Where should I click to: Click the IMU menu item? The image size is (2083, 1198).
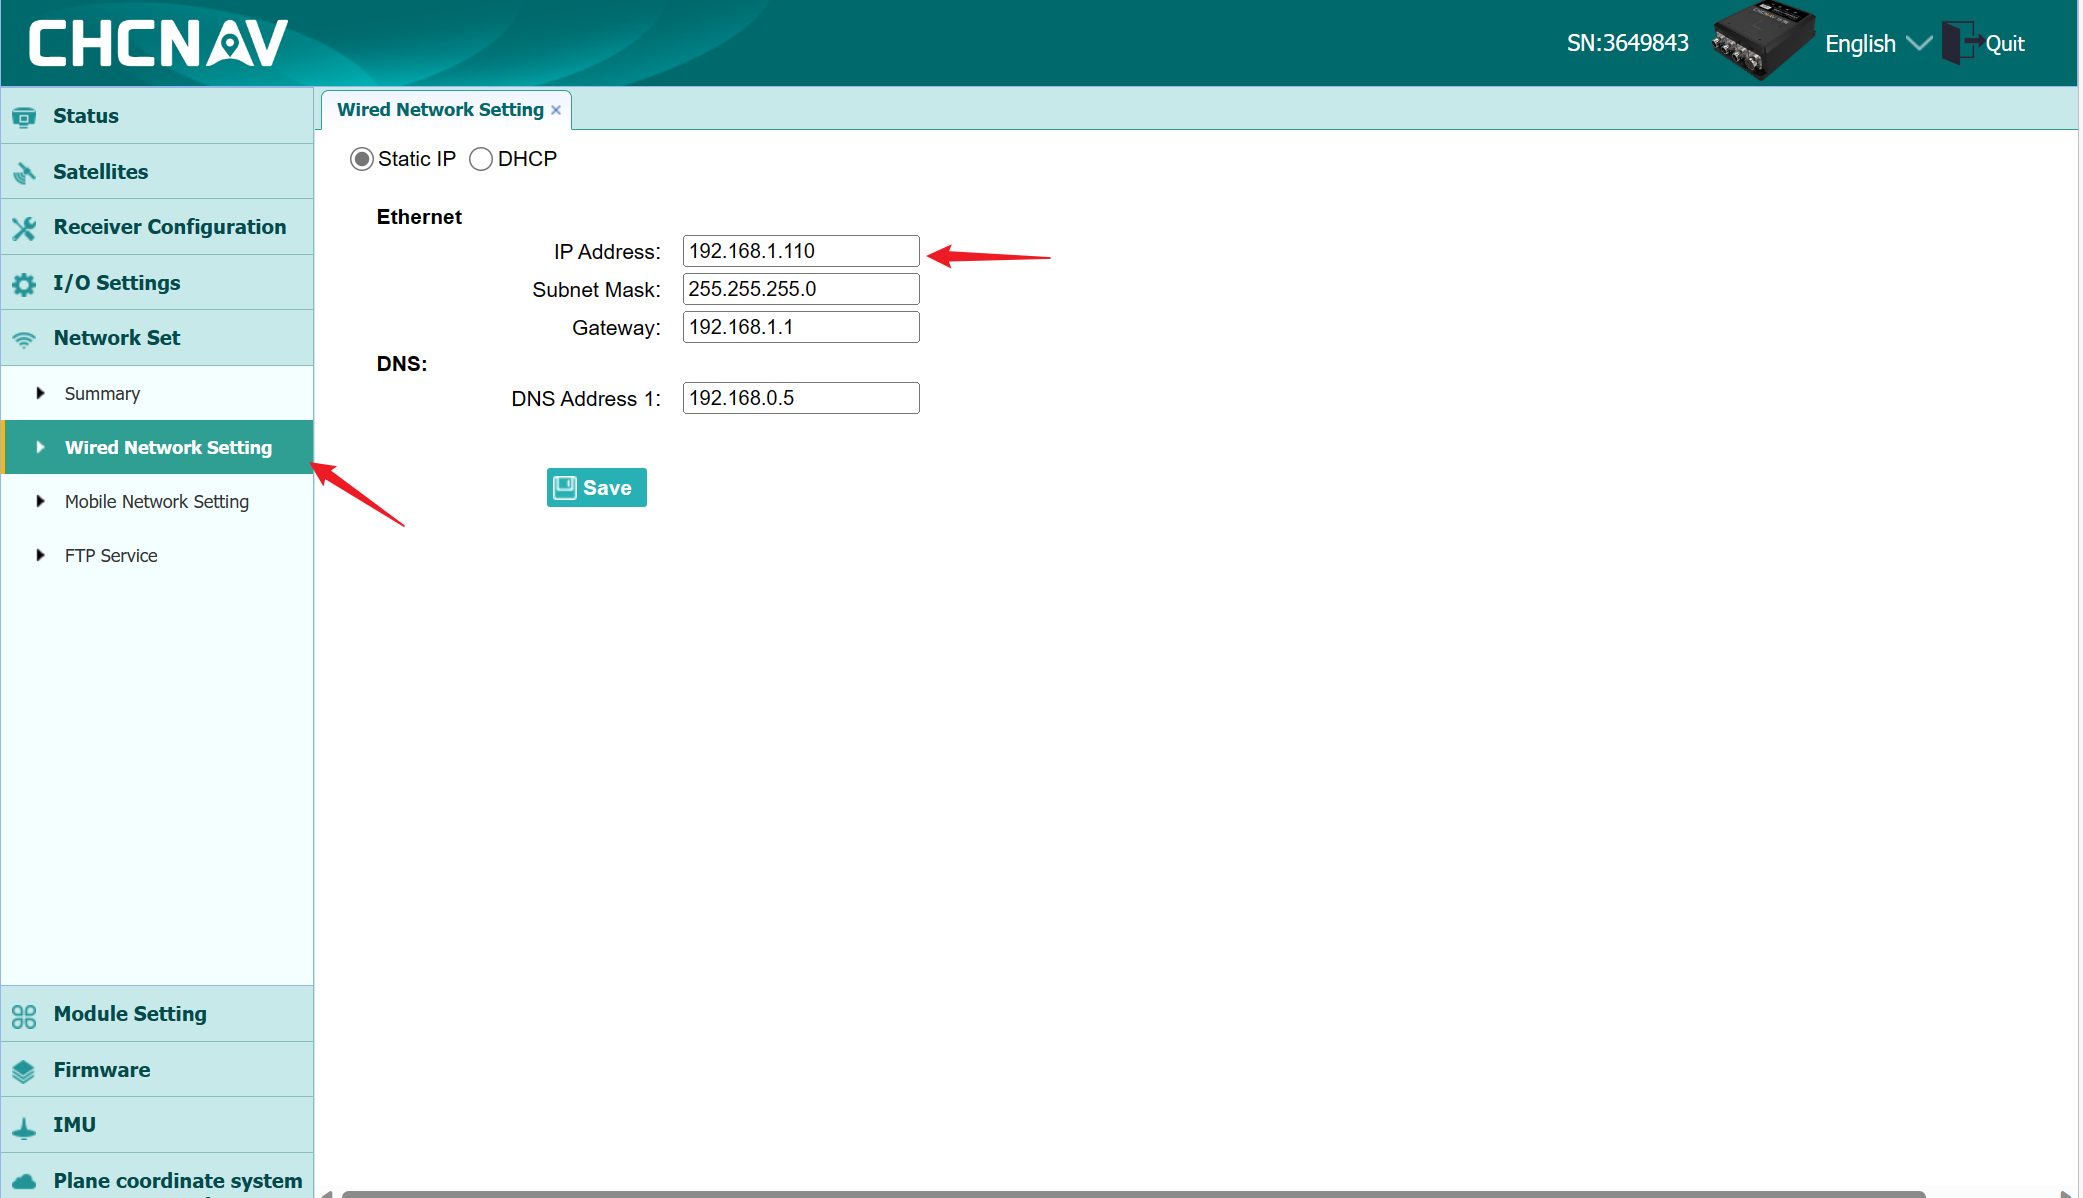pos(156,1124)
